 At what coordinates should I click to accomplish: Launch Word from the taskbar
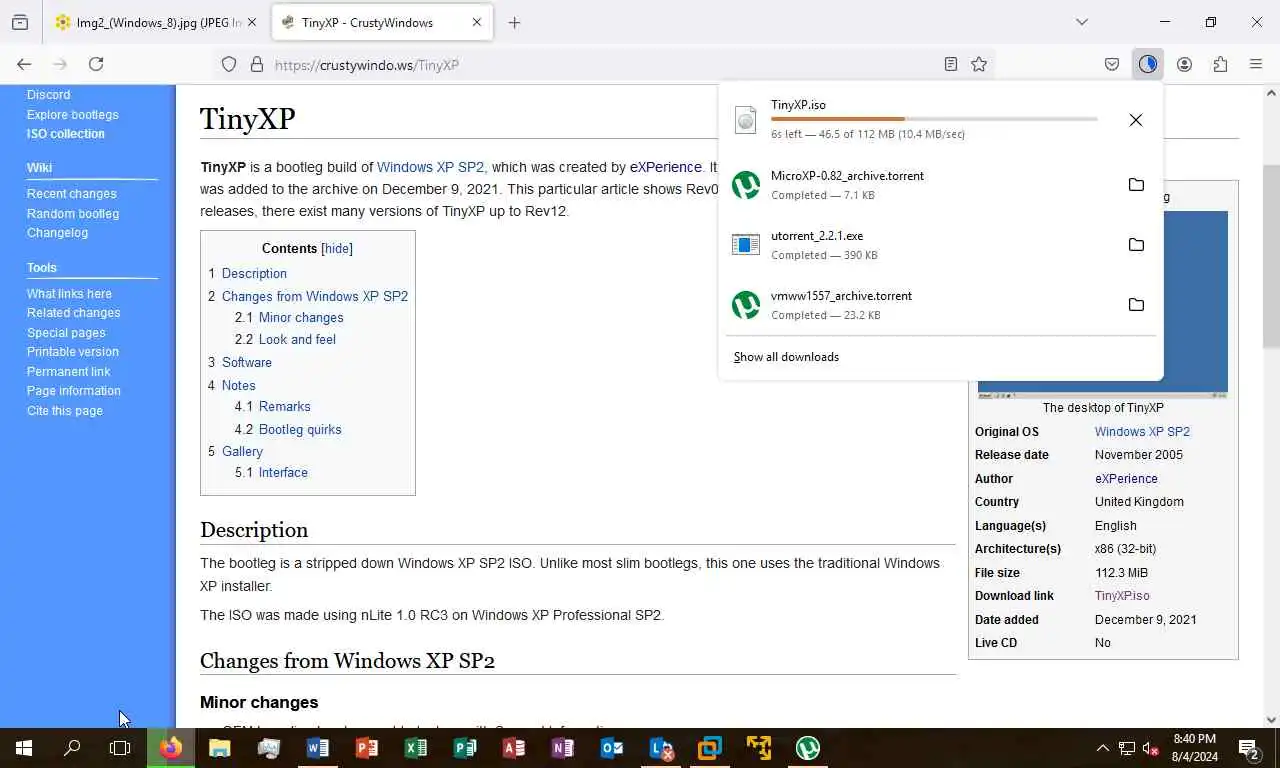[318, 748]
